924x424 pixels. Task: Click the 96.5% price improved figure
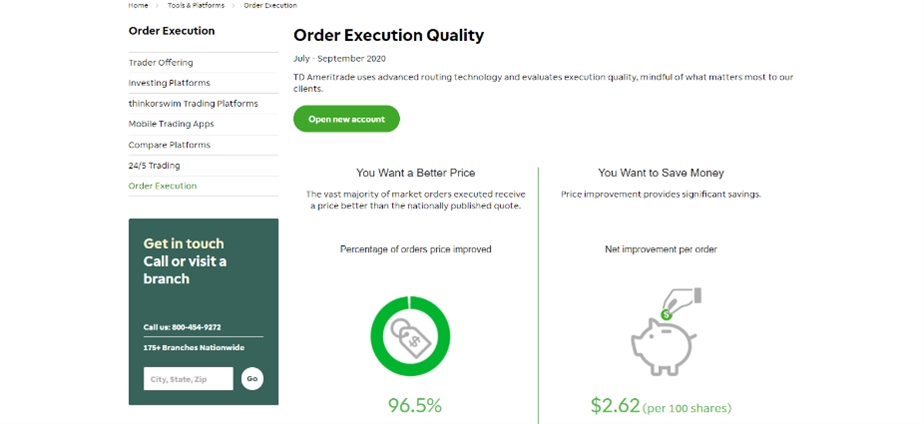coord(414,405)
